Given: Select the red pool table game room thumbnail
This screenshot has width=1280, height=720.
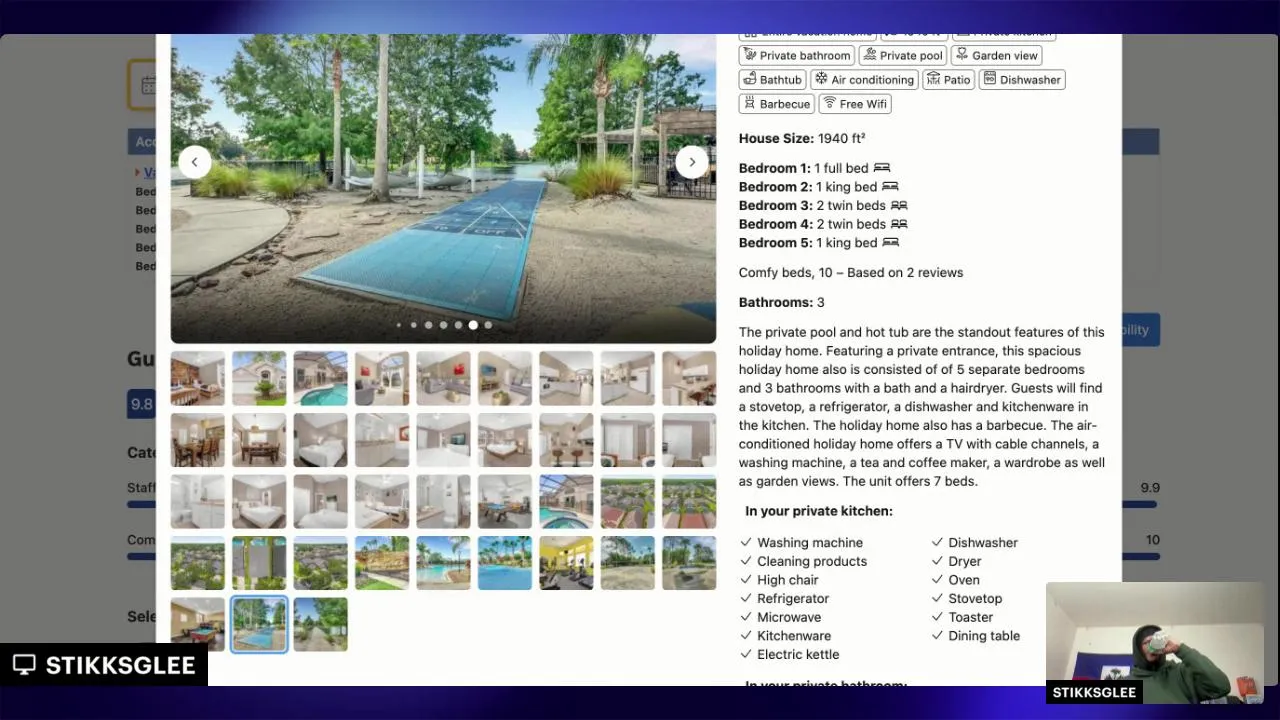Looking at the screenshot, I should 197,625.
